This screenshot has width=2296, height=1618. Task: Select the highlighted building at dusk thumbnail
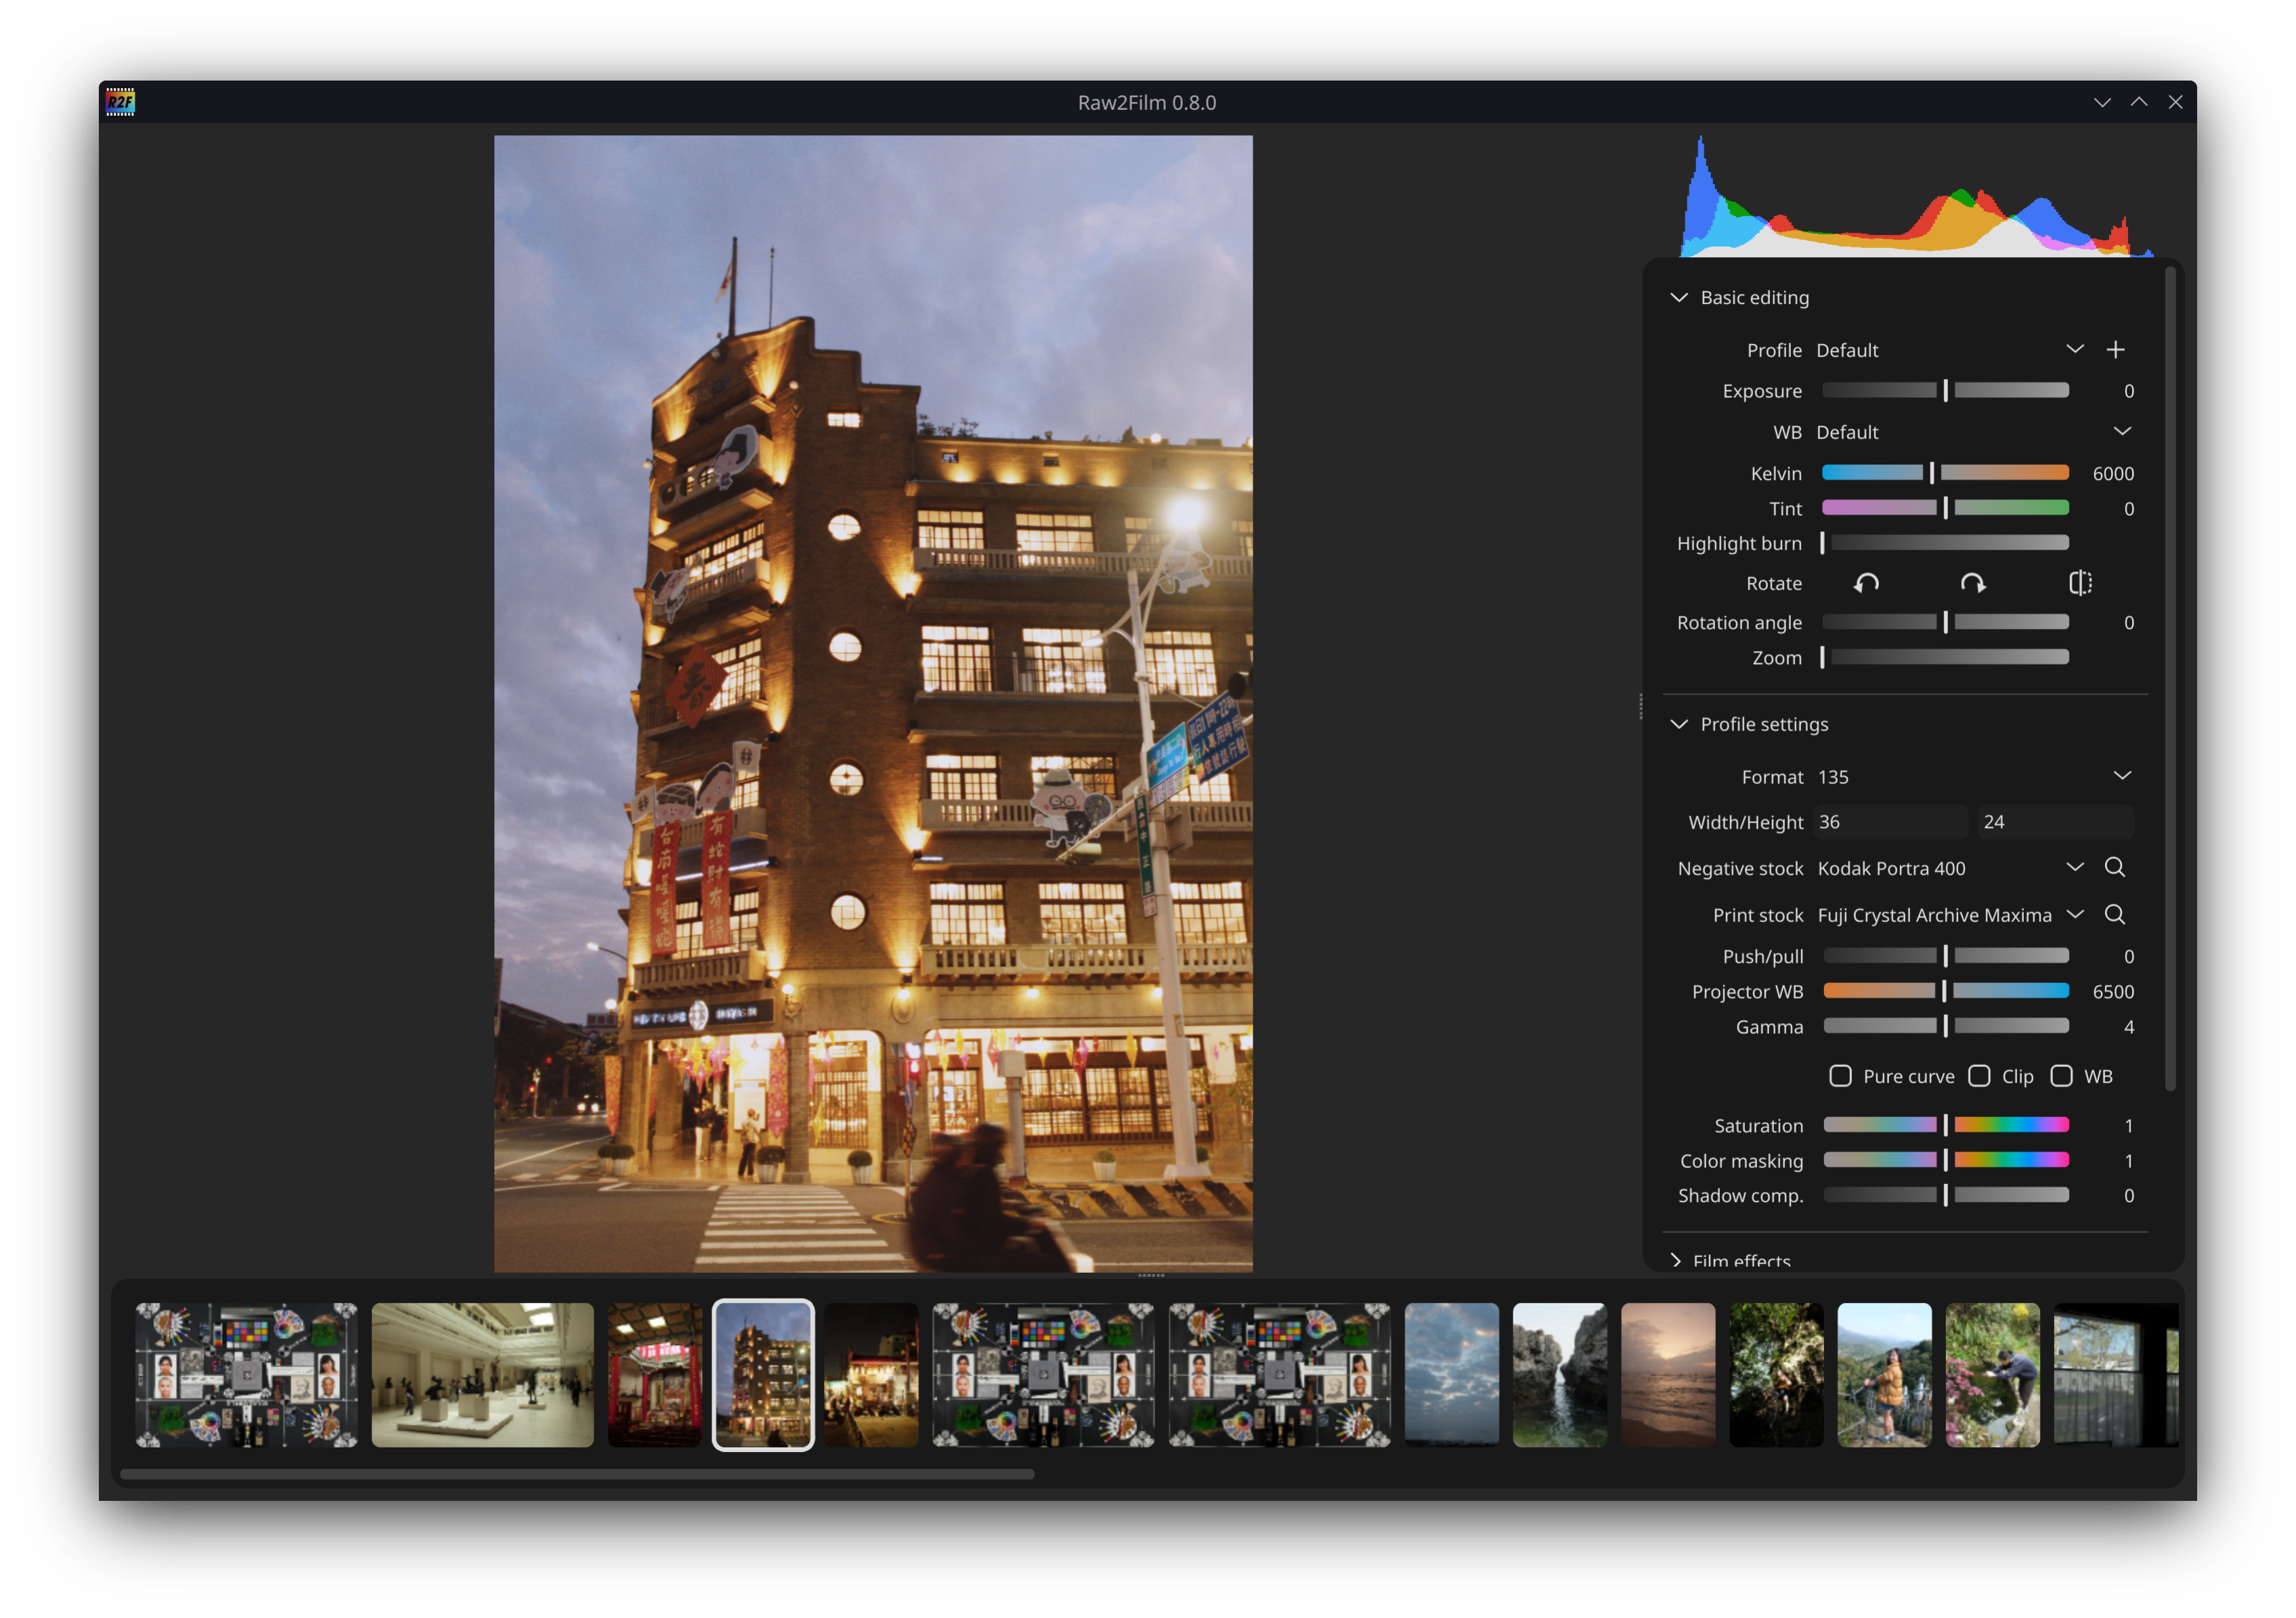pos(763,1375)
